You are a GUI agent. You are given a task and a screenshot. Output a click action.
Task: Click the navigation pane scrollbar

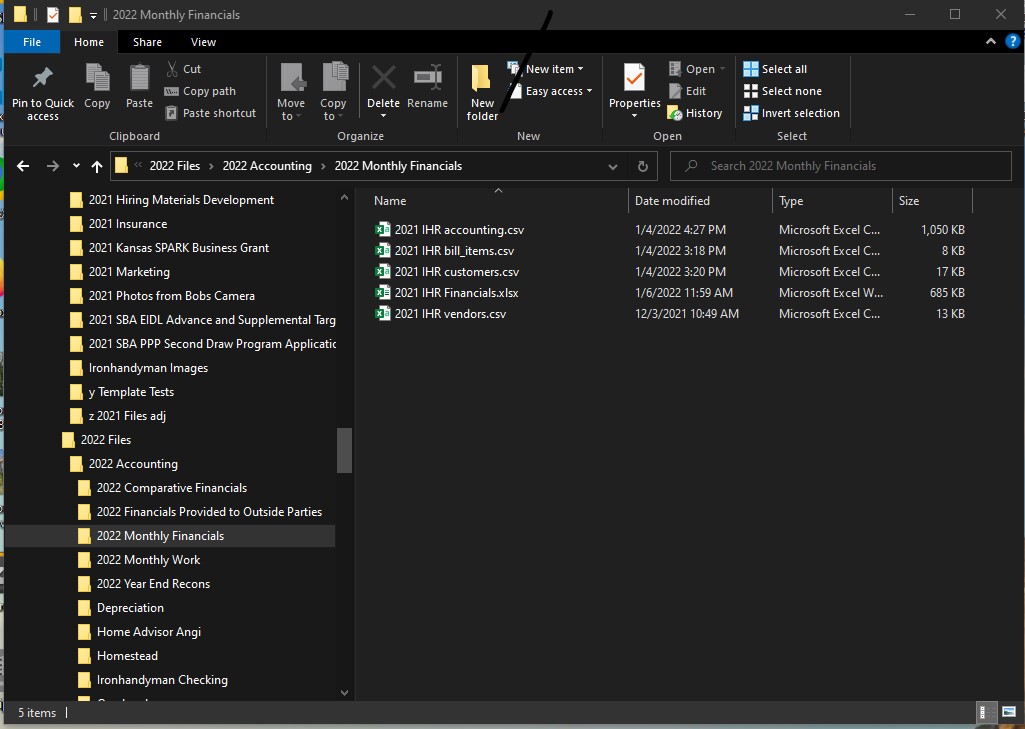click(x=344, y=450)
